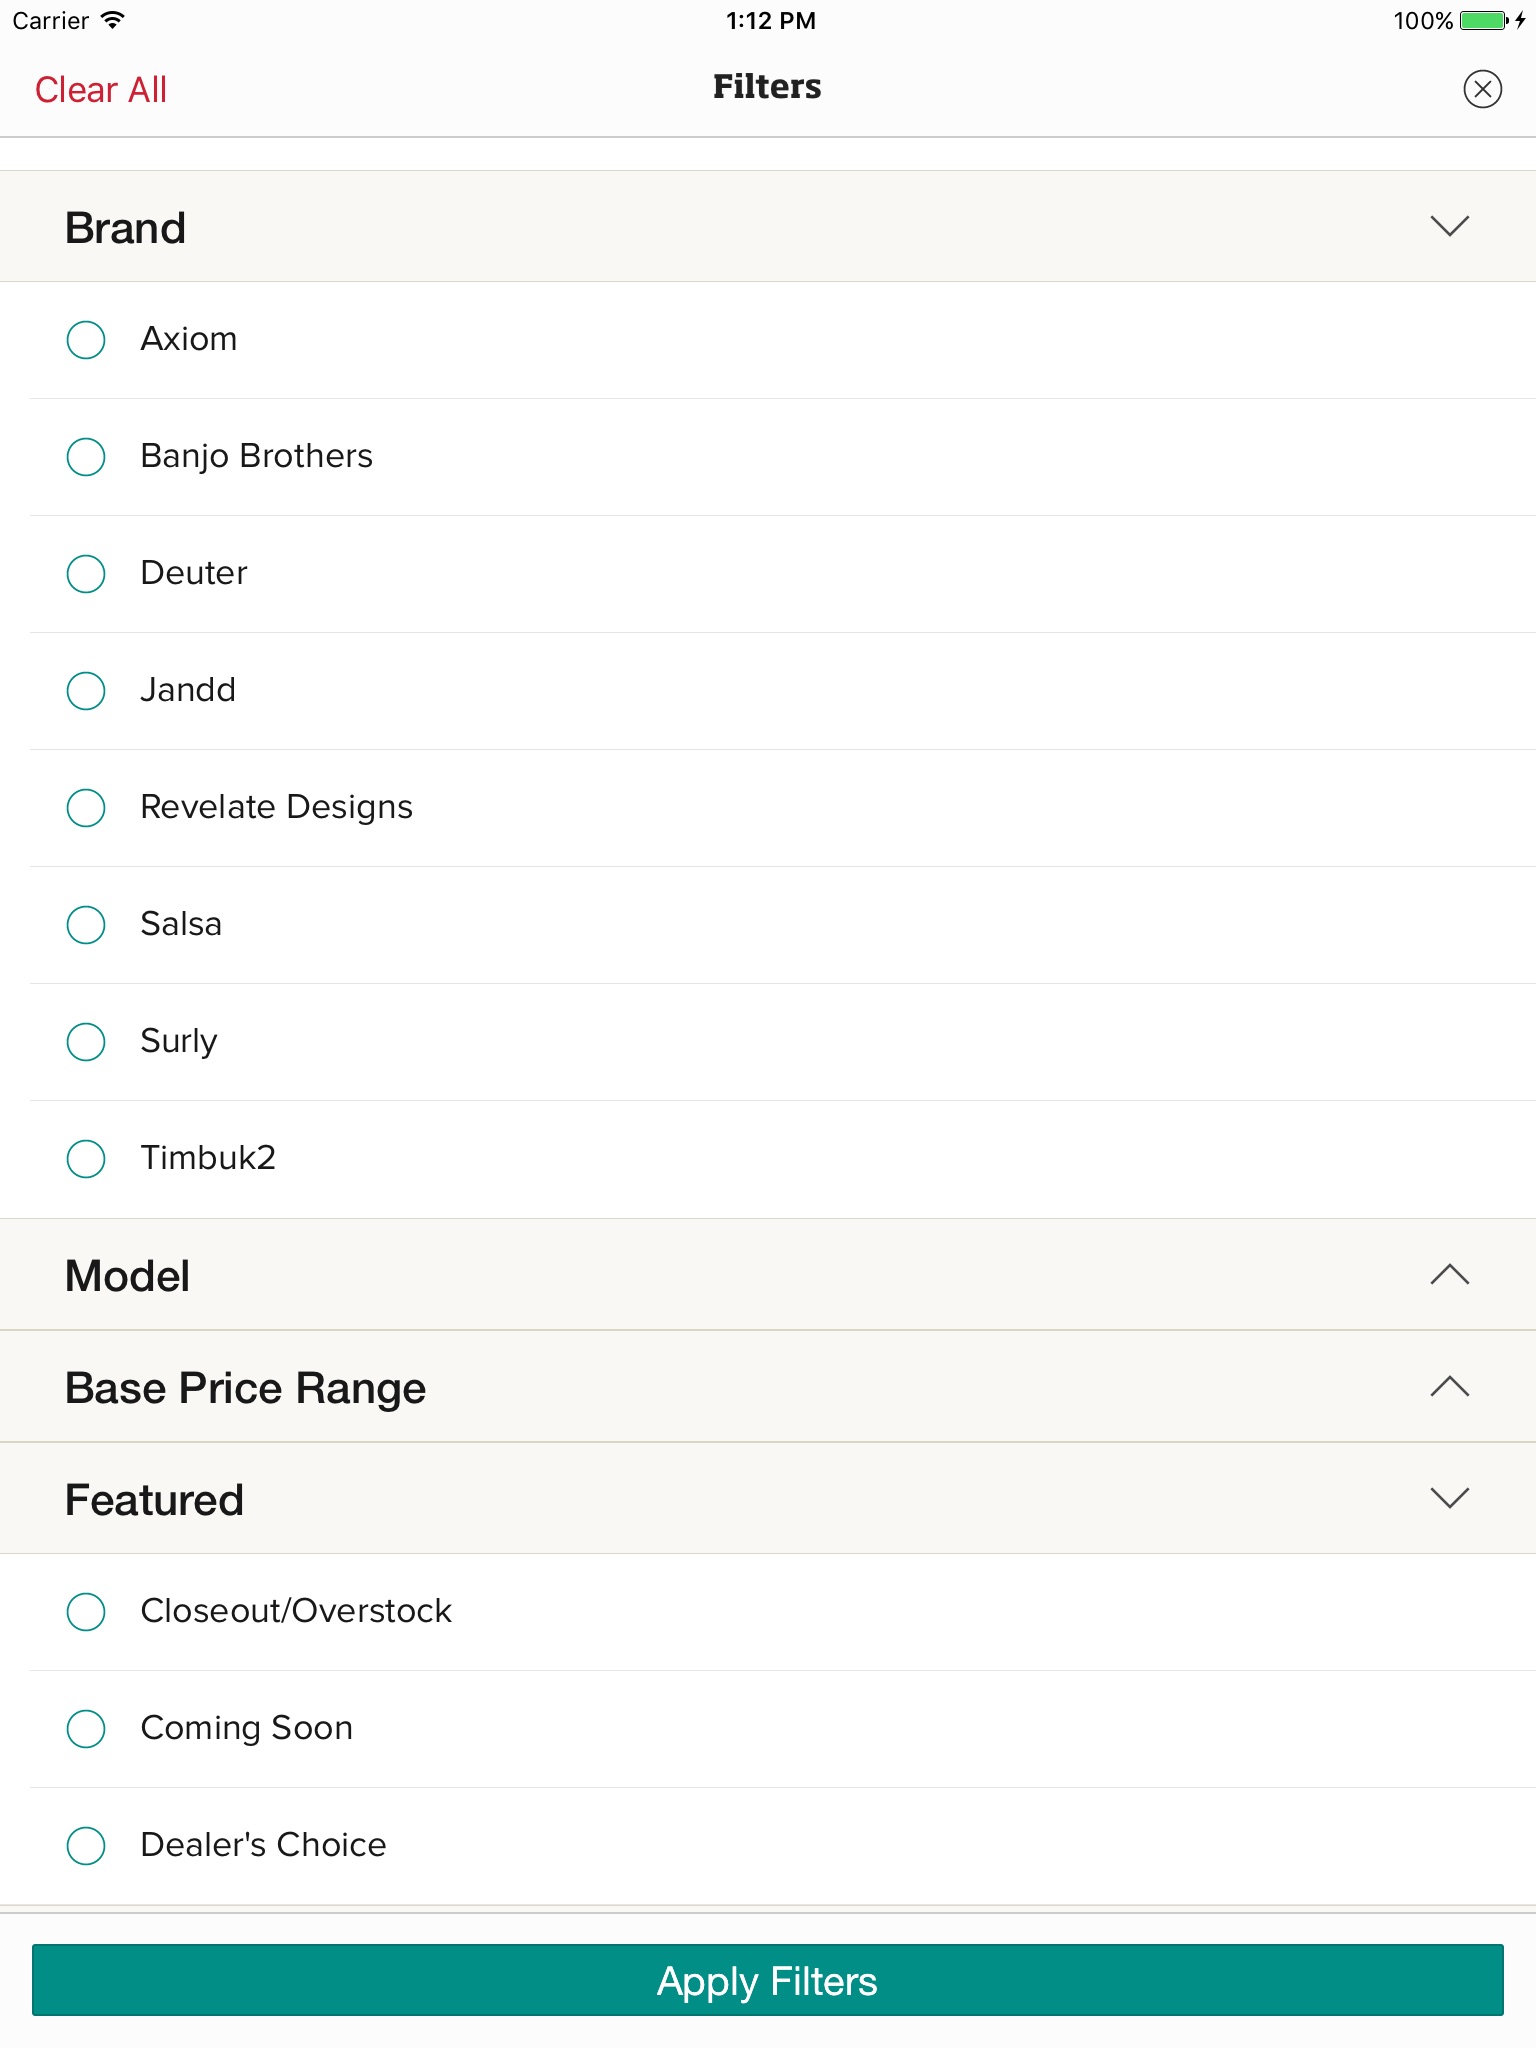Choose the Surly brand radio button
This screenshot has width=1536, height=2048.
(86, 1042)
